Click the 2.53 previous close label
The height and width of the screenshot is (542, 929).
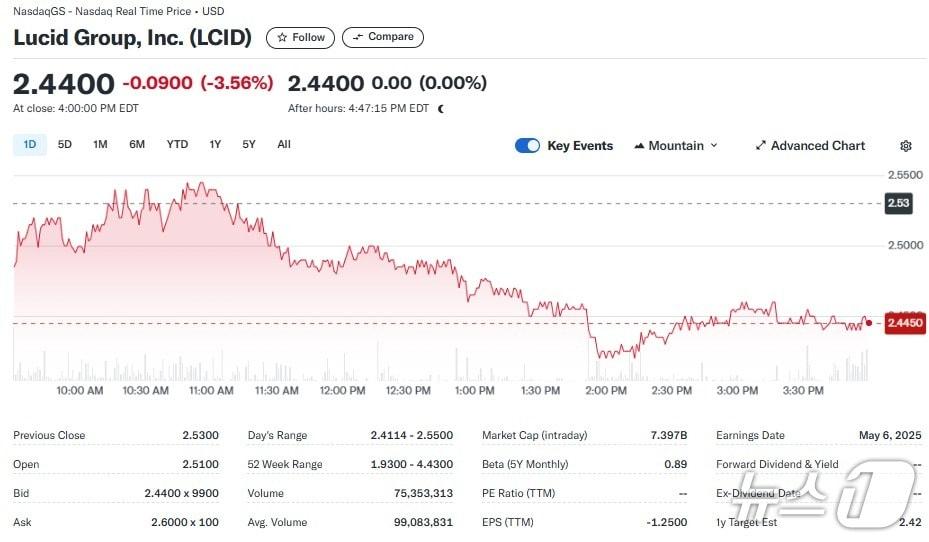898,204
